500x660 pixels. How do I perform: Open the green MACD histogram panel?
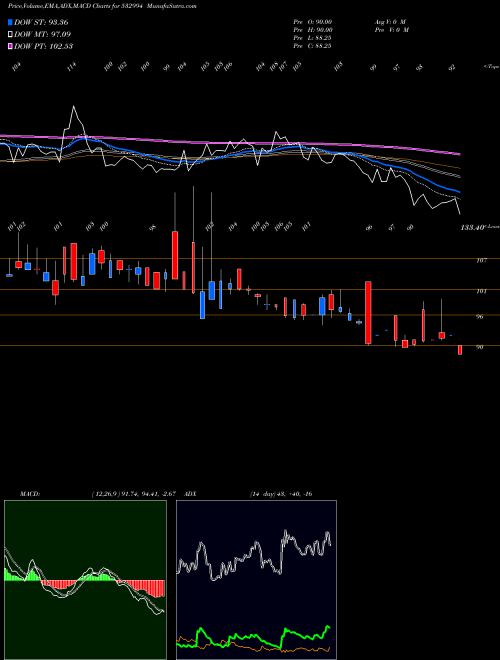click(x=85, y=580)
